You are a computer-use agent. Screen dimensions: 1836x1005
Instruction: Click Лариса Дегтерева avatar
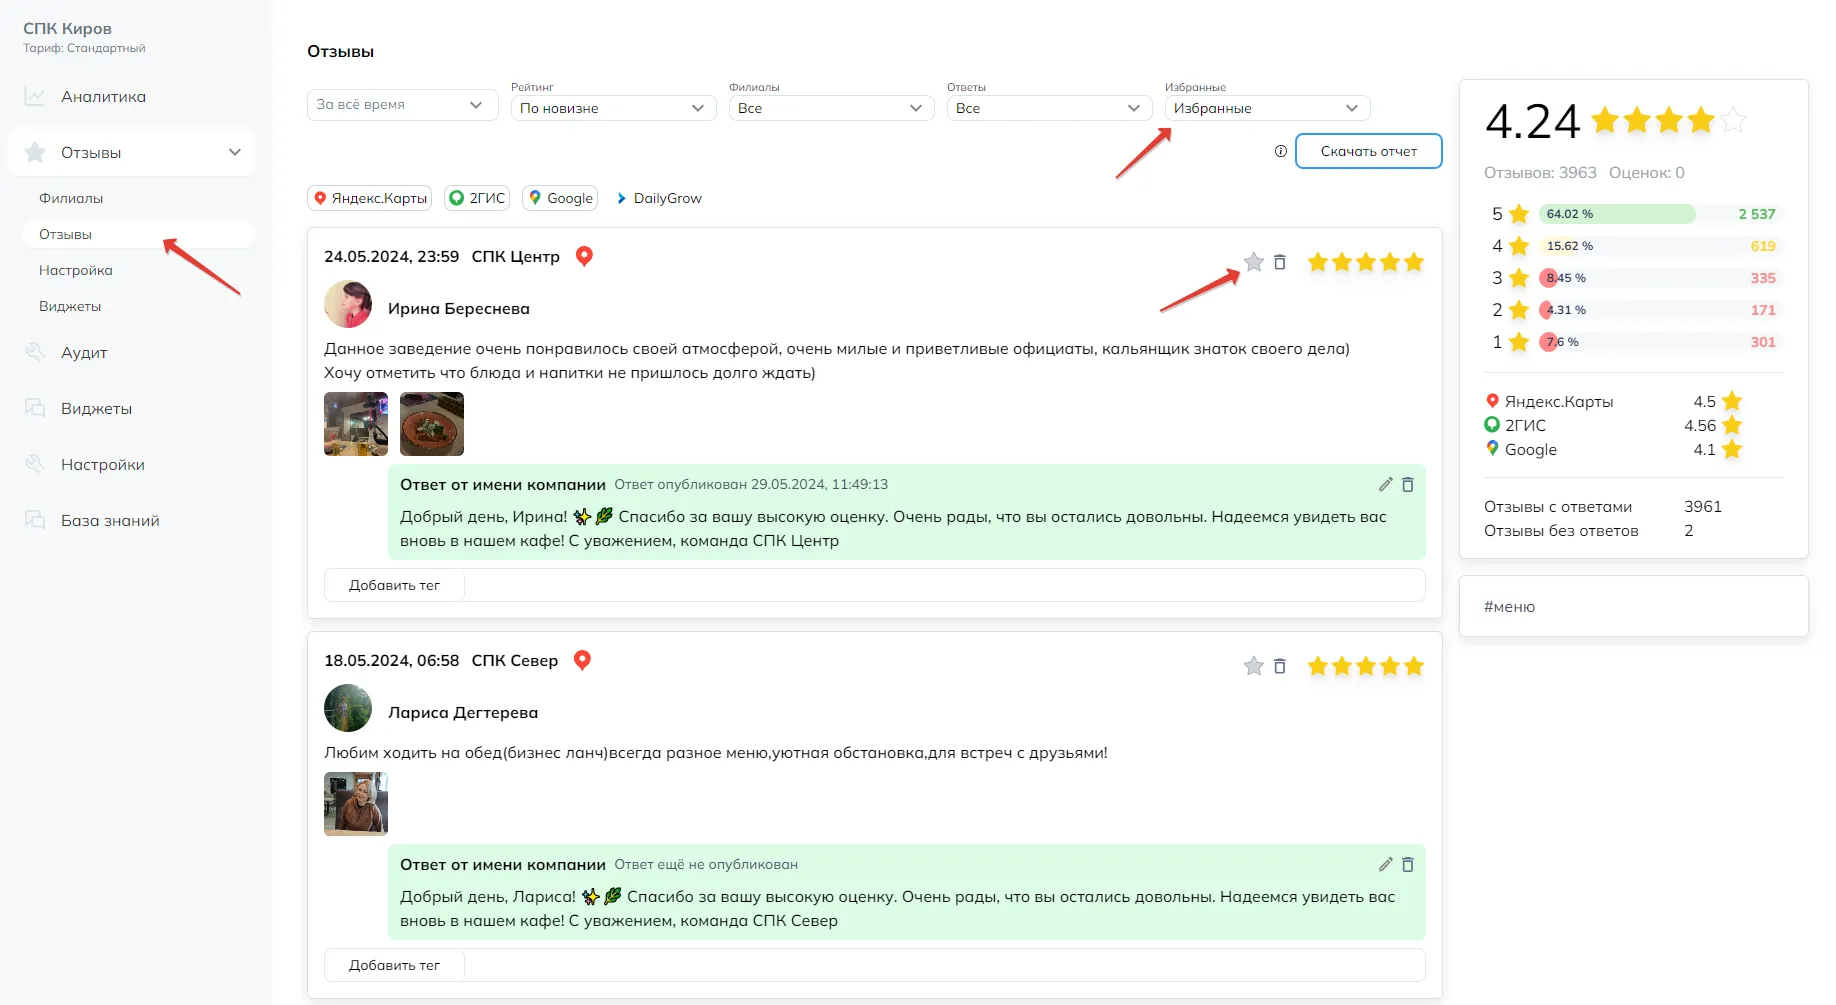coord(348,708)
